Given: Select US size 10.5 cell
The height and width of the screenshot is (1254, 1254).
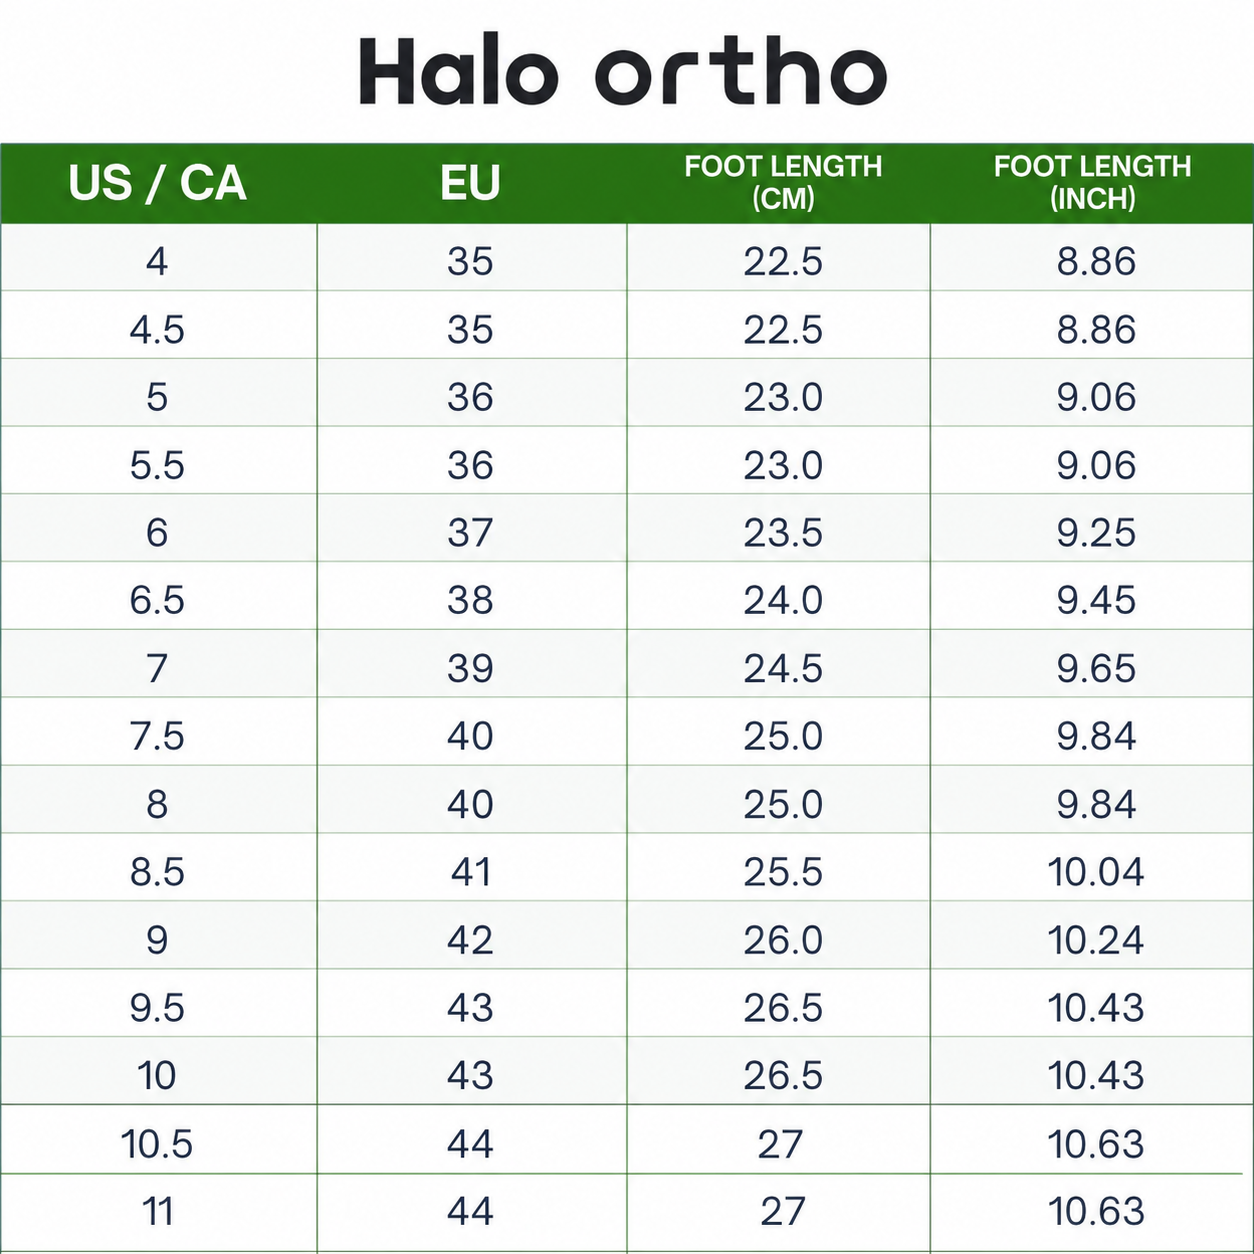Looking at the screenshot, I should [158, 1141].
